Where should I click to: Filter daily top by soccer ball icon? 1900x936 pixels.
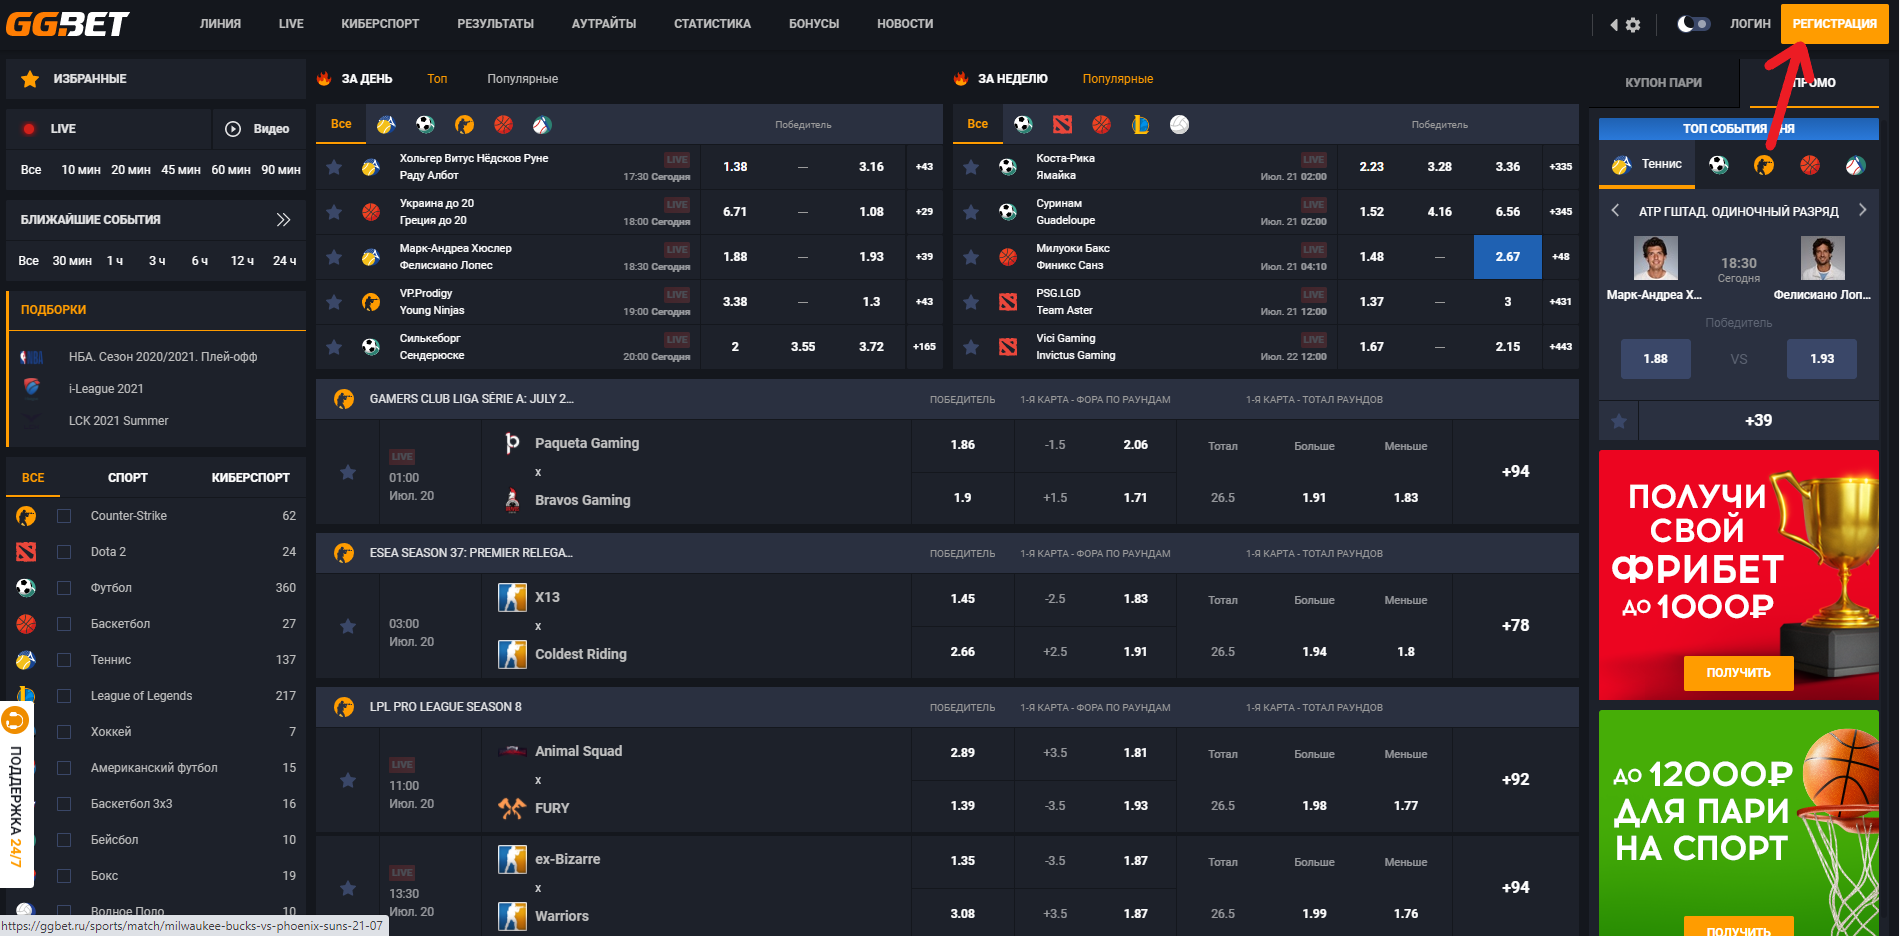[425, 125]
